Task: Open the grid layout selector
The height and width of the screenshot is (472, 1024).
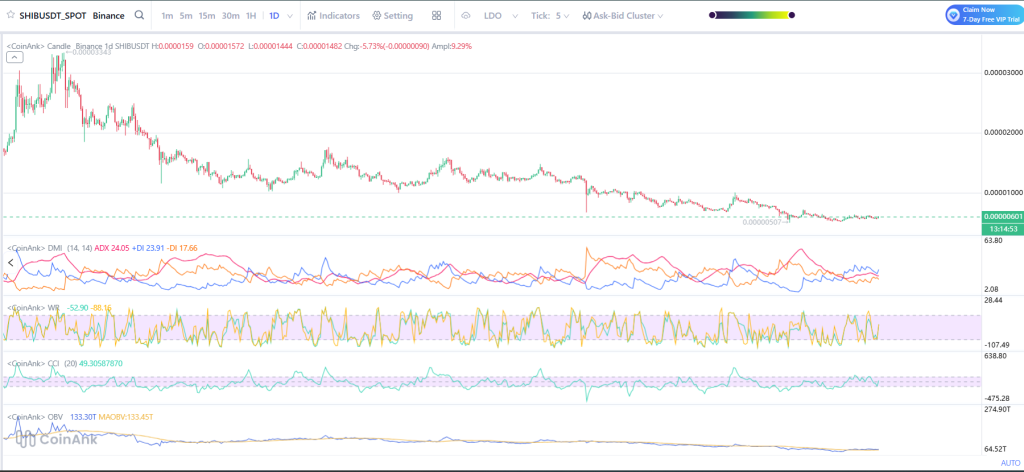Action: (x=437, y=16)
